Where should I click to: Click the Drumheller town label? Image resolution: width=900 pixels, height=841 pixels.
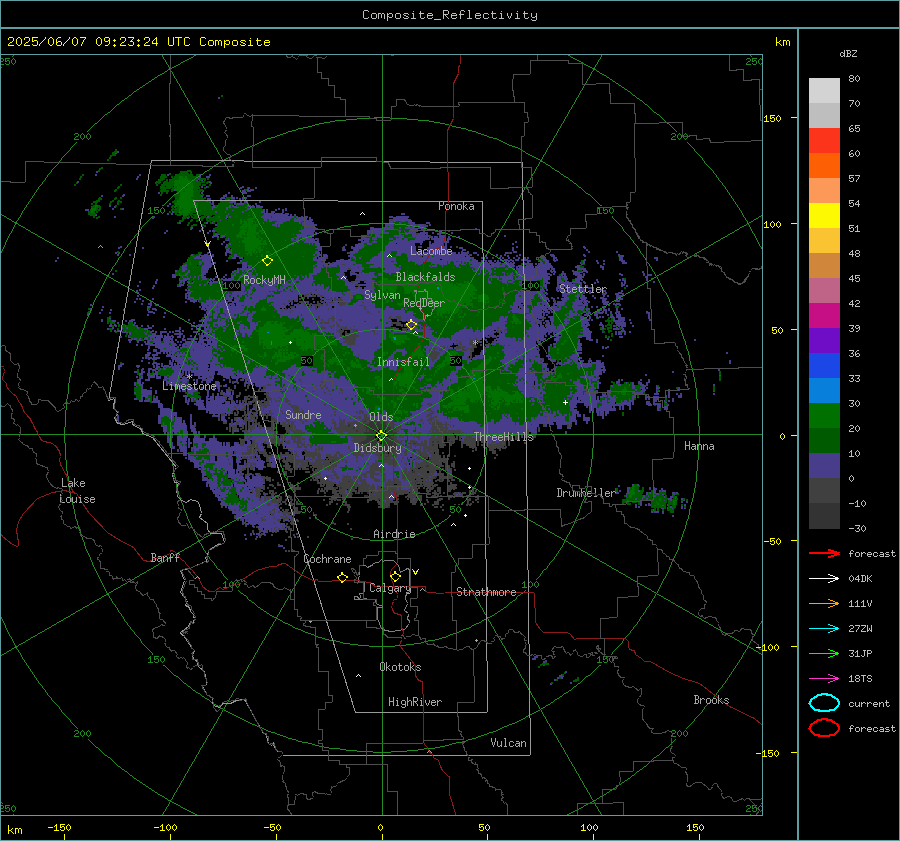coord(585,493)
